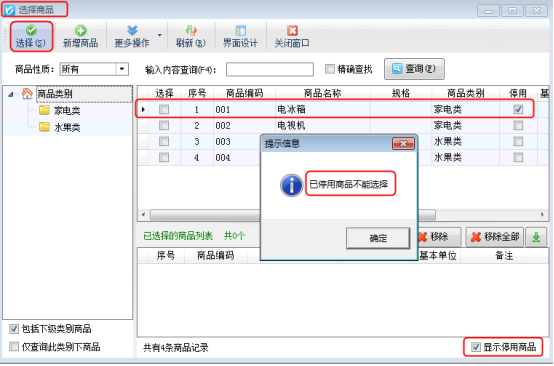This screenshot has width=554, height=366.
Task: Uncheck 包括下级类别商品 option
Action: coord(14,329)
